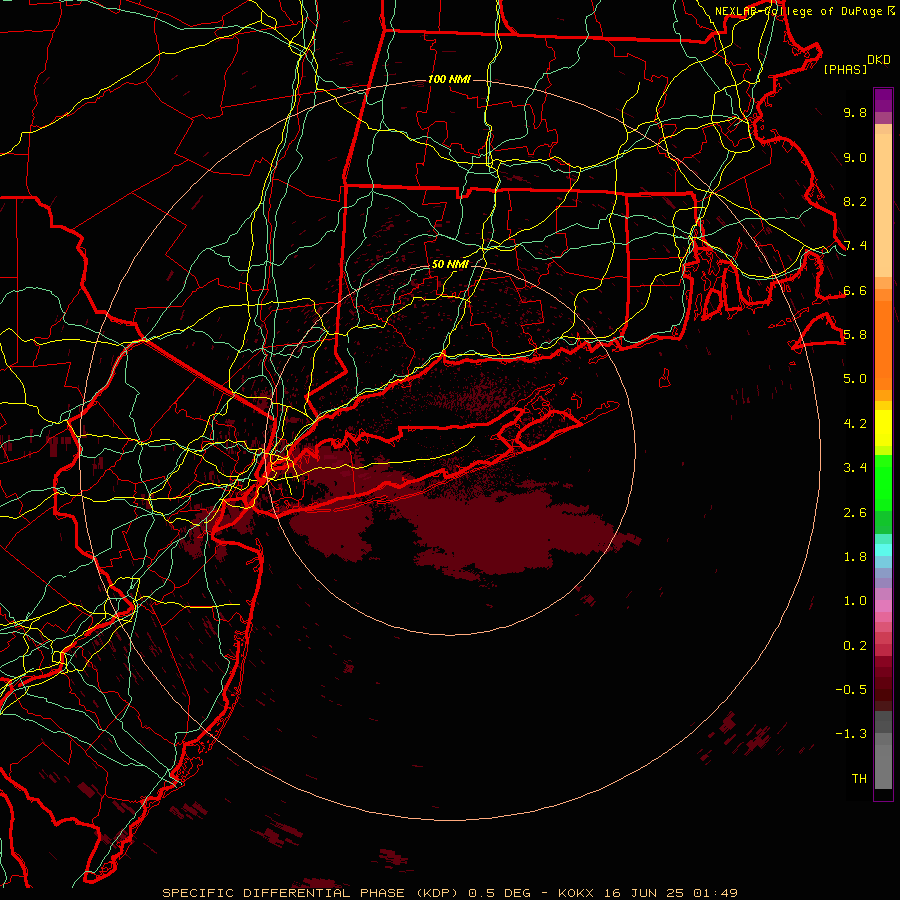Click the Martha's Vineyard island outline
Screen dimensions: 900x900
(820, 333)
